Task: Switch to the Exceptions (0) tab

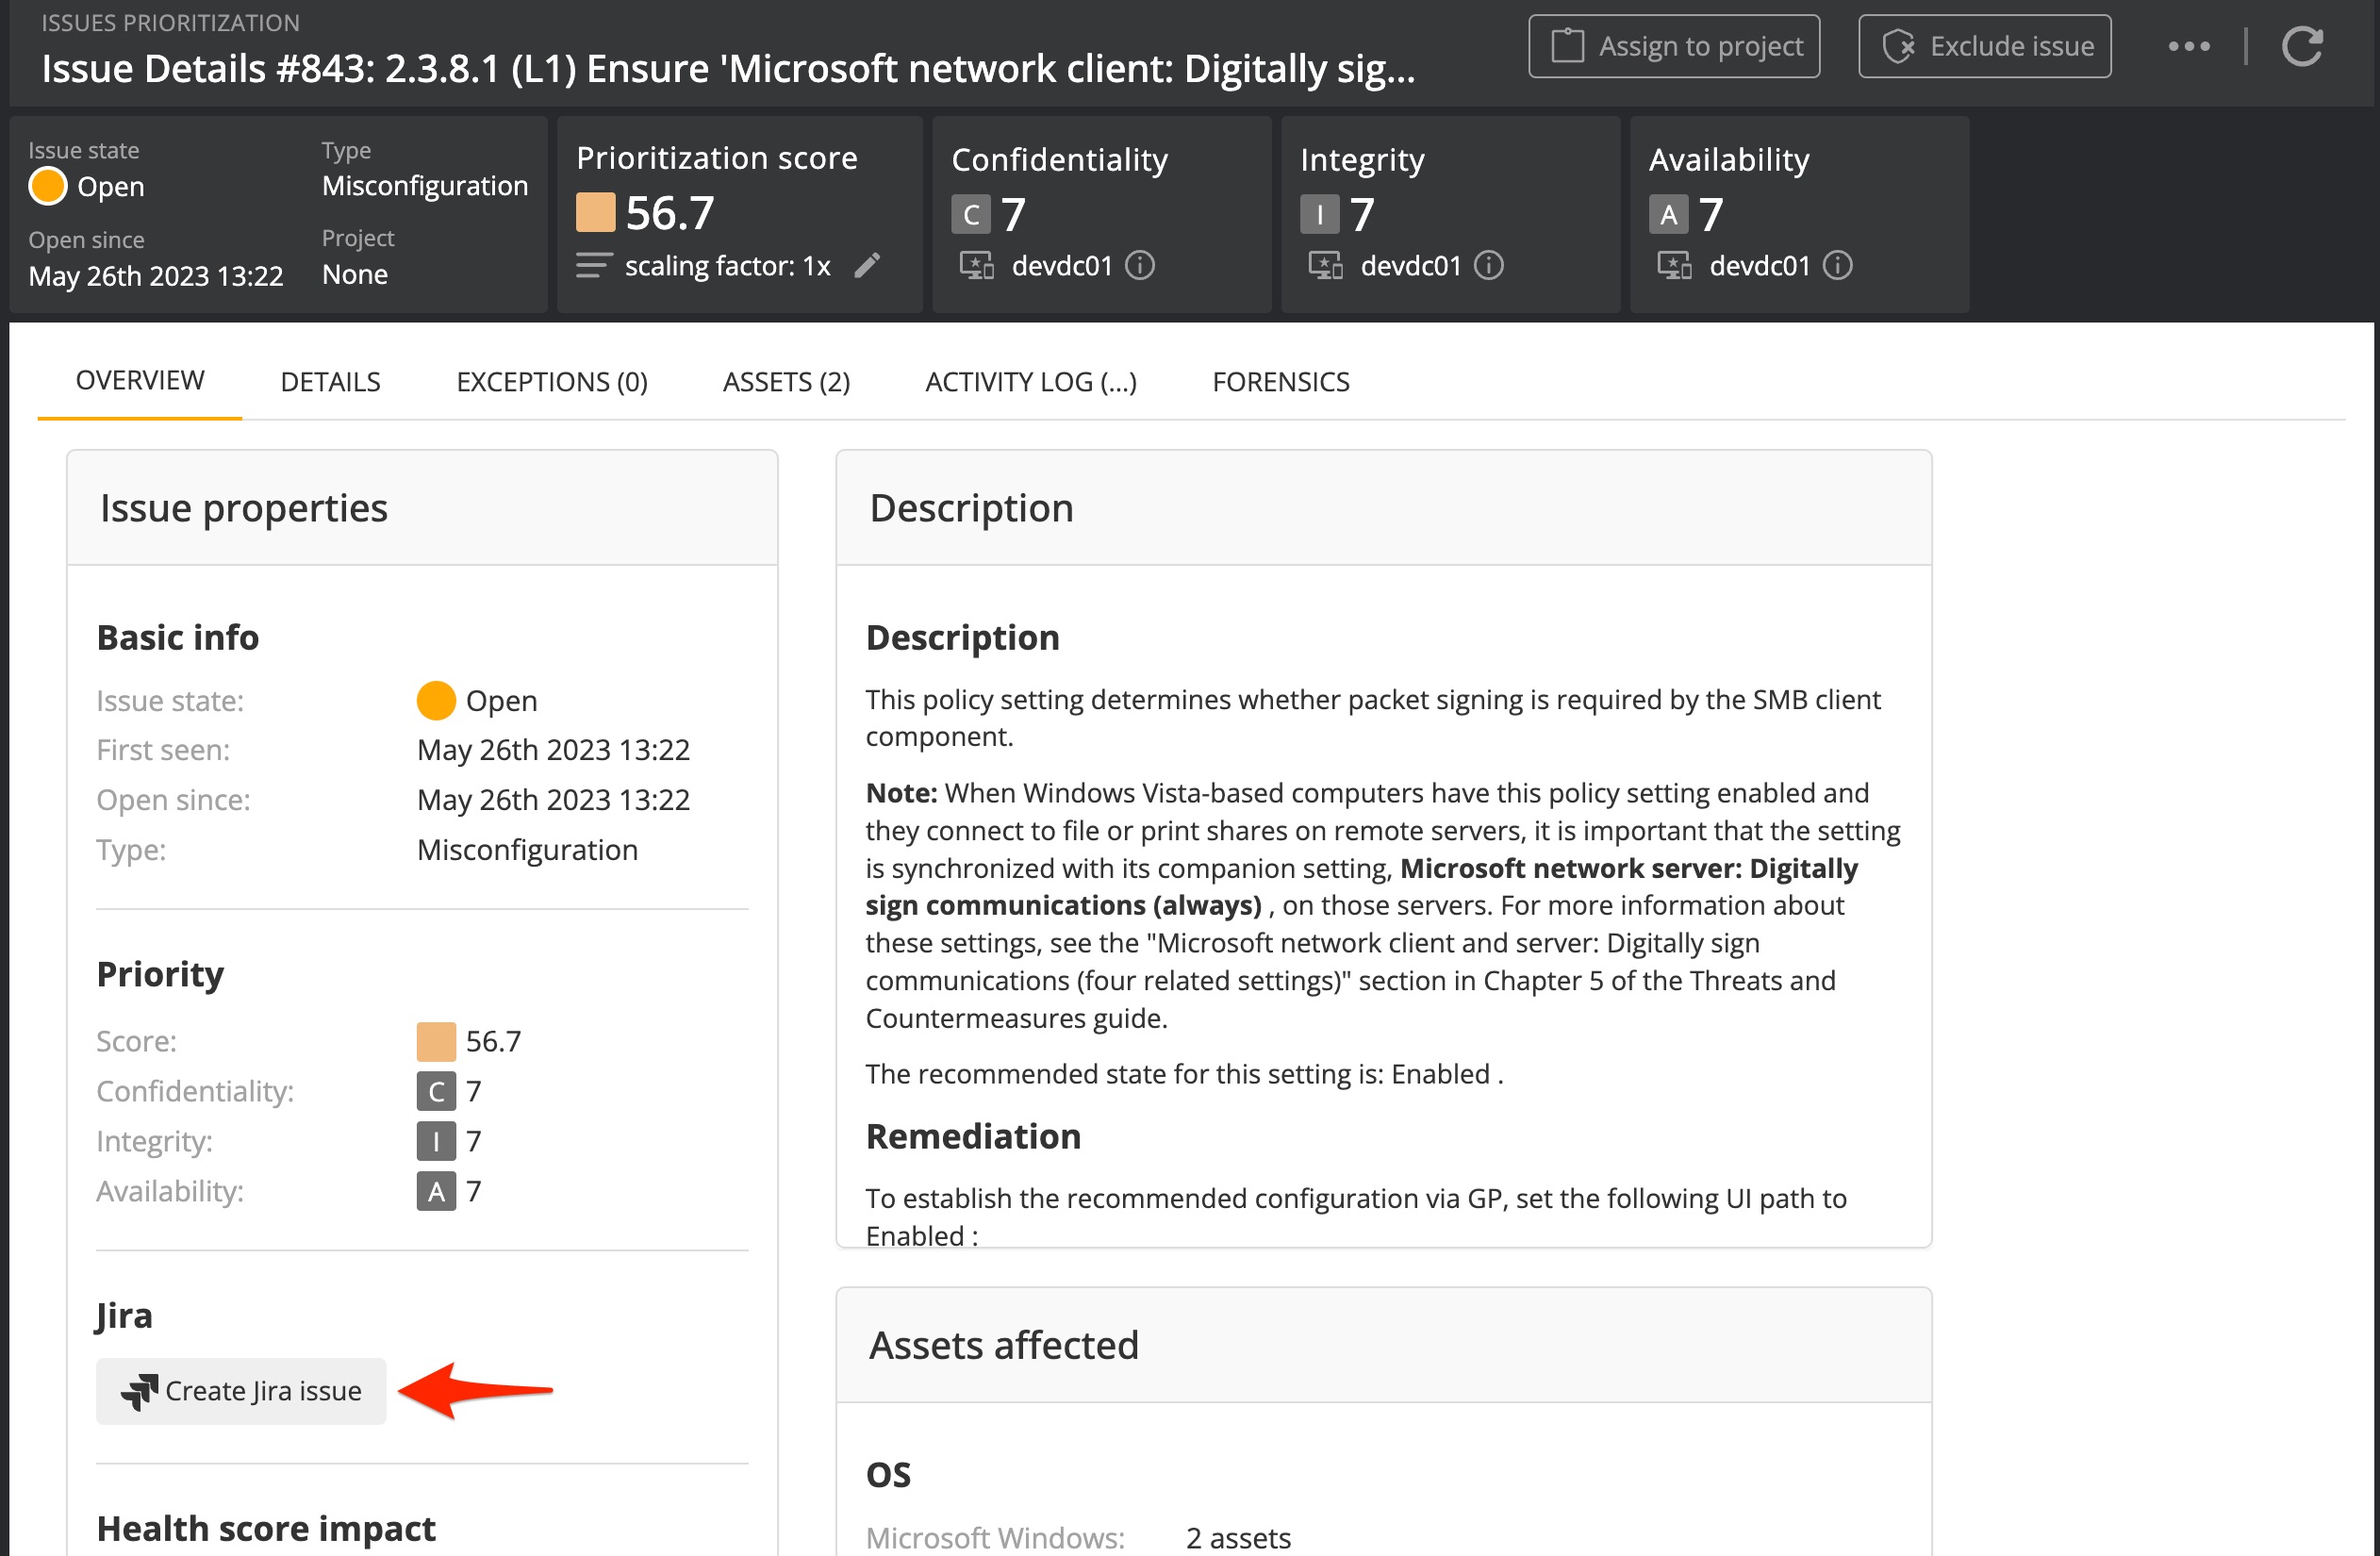Action: click(551, 381)
